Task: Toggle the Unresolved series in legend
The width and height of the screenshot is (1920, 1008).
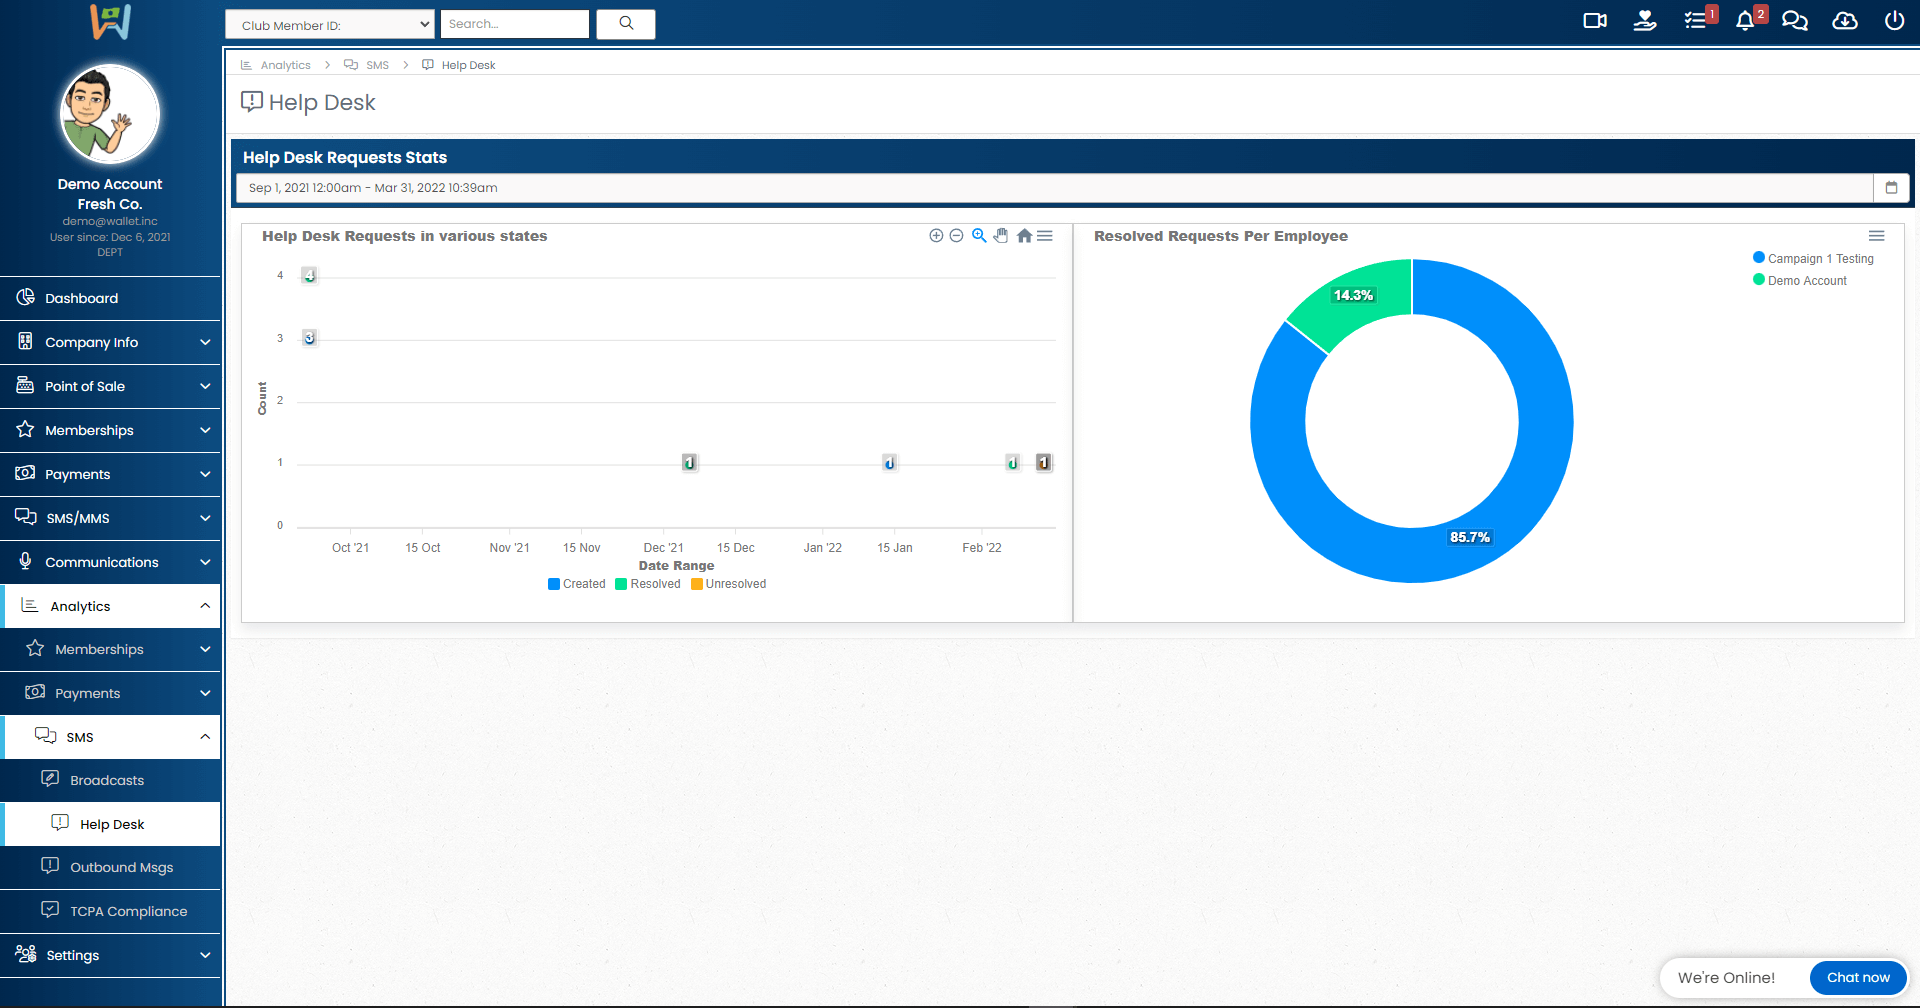Action: pyautogui.click(x=729, y=584)
